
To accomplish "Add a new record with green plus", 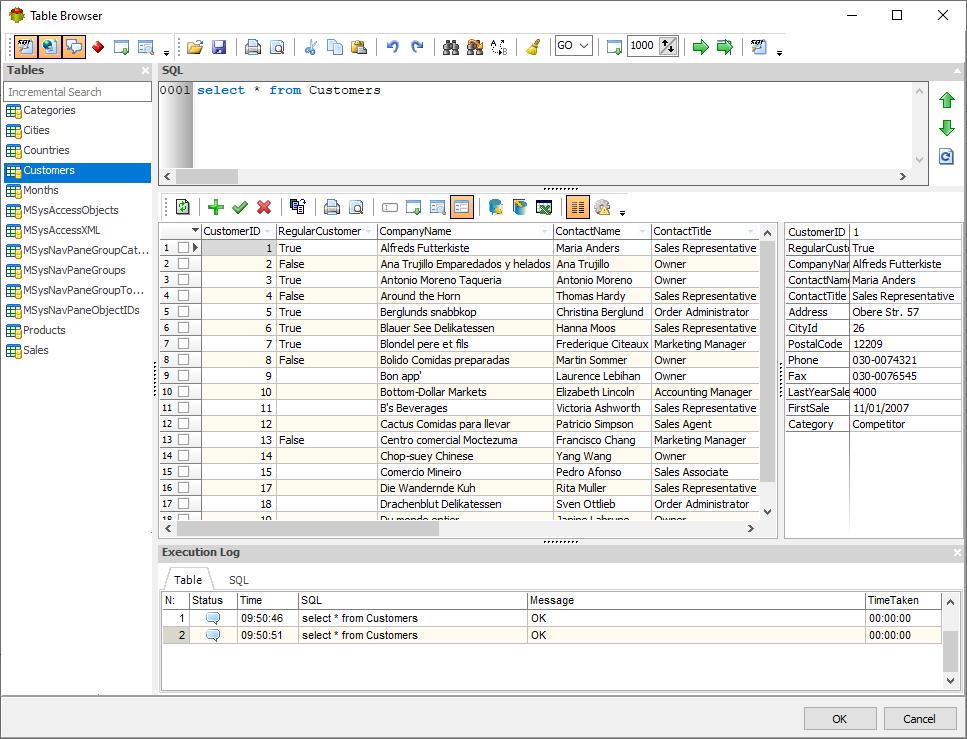I will [x=216, y=207].
